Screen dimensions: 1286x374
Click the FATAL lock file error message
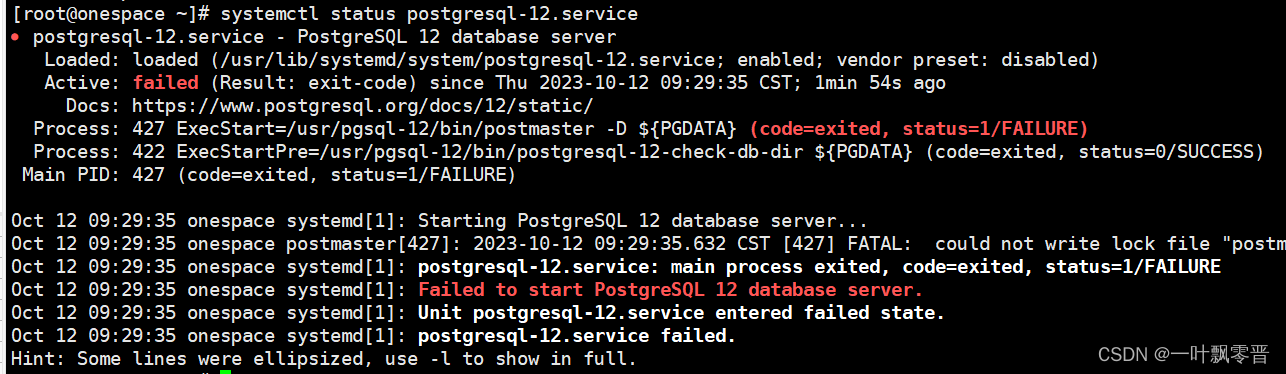coord(1080,244)
